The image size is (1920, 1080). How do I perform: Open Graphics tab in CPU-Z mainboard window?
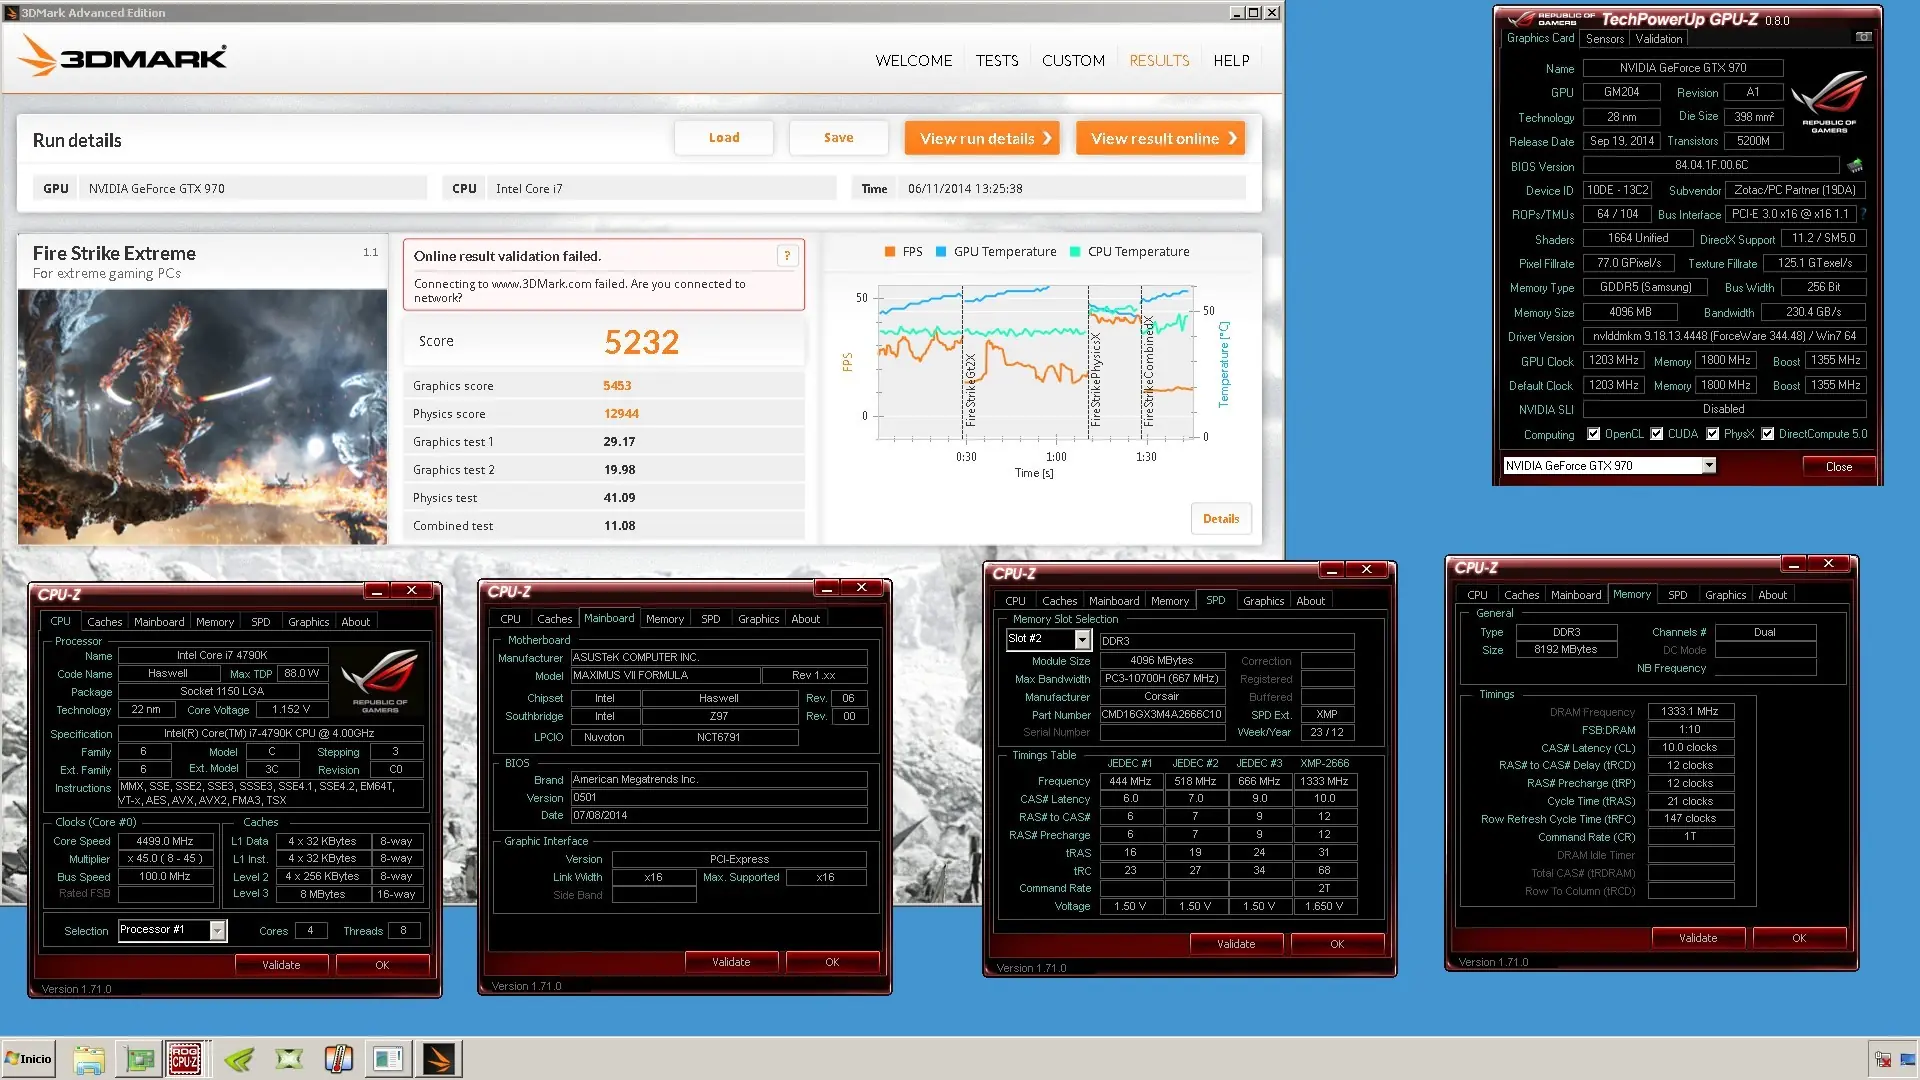click(758, 619)
